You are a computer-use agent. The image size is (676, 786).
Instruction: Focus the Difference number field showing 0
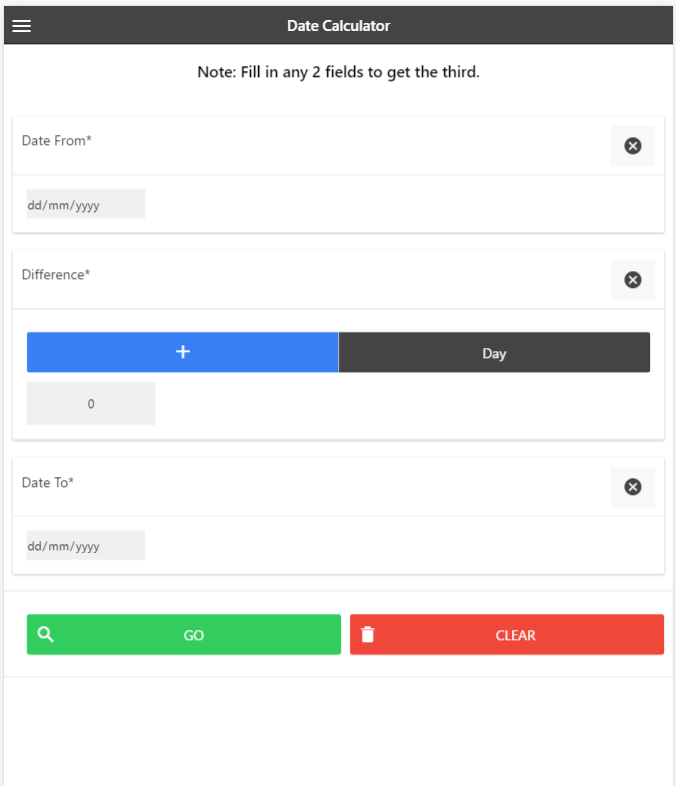[91, 404]
